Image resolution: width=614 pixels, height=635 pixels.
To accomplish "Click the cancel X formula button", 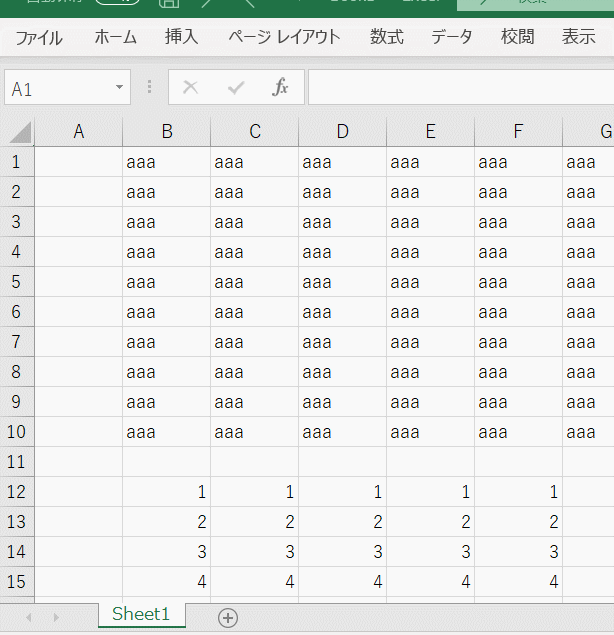I will [x=190, y=87].
